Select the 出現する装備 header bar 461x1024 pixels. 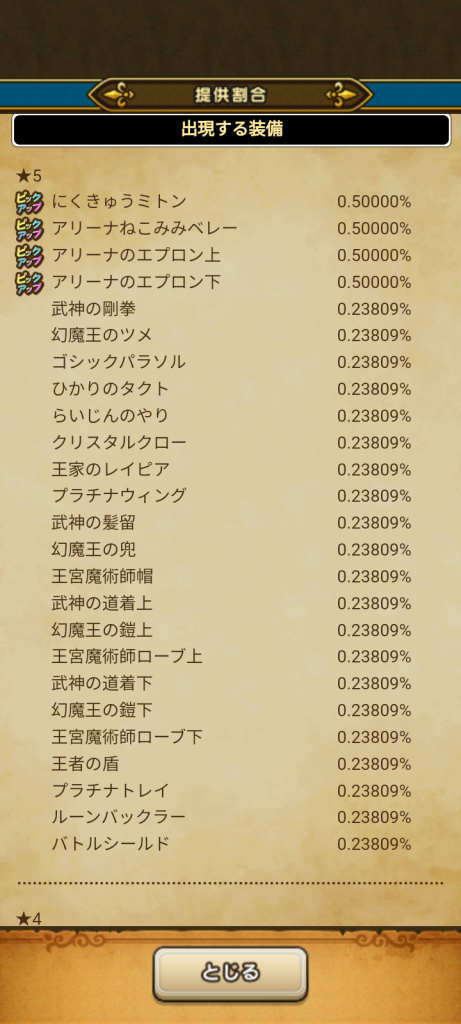[230, 130]
